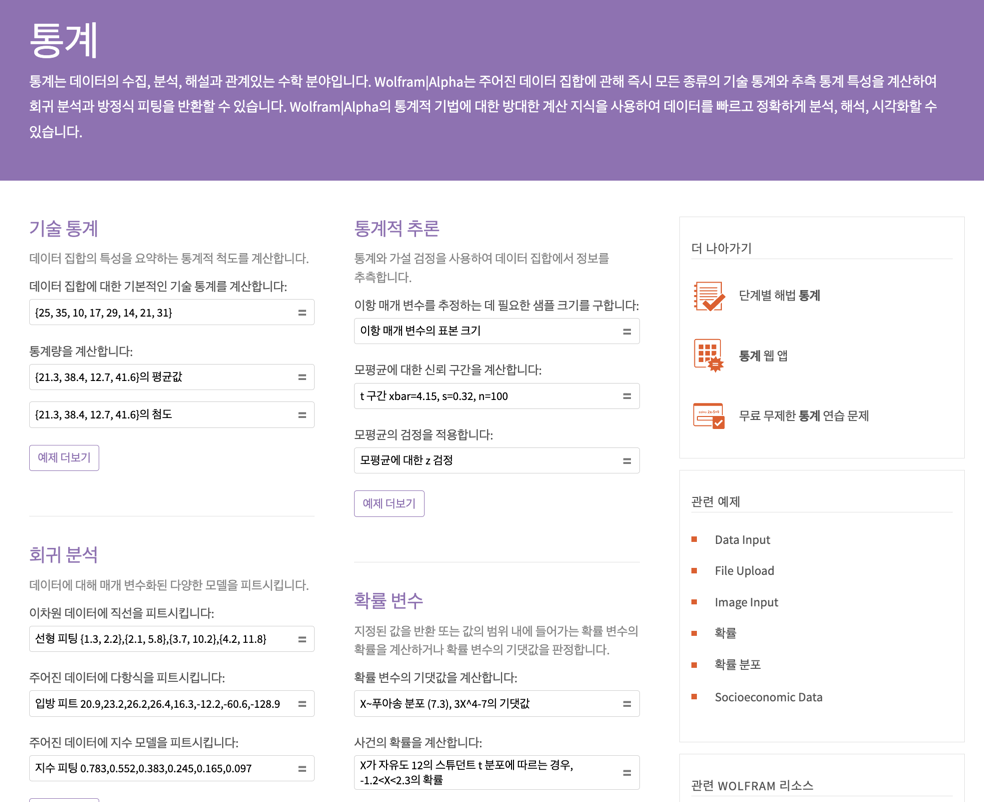Select the 입방 피트 polynomial fit example field
The width and height of the screenshot is (984, 802).
click(158, 704)
